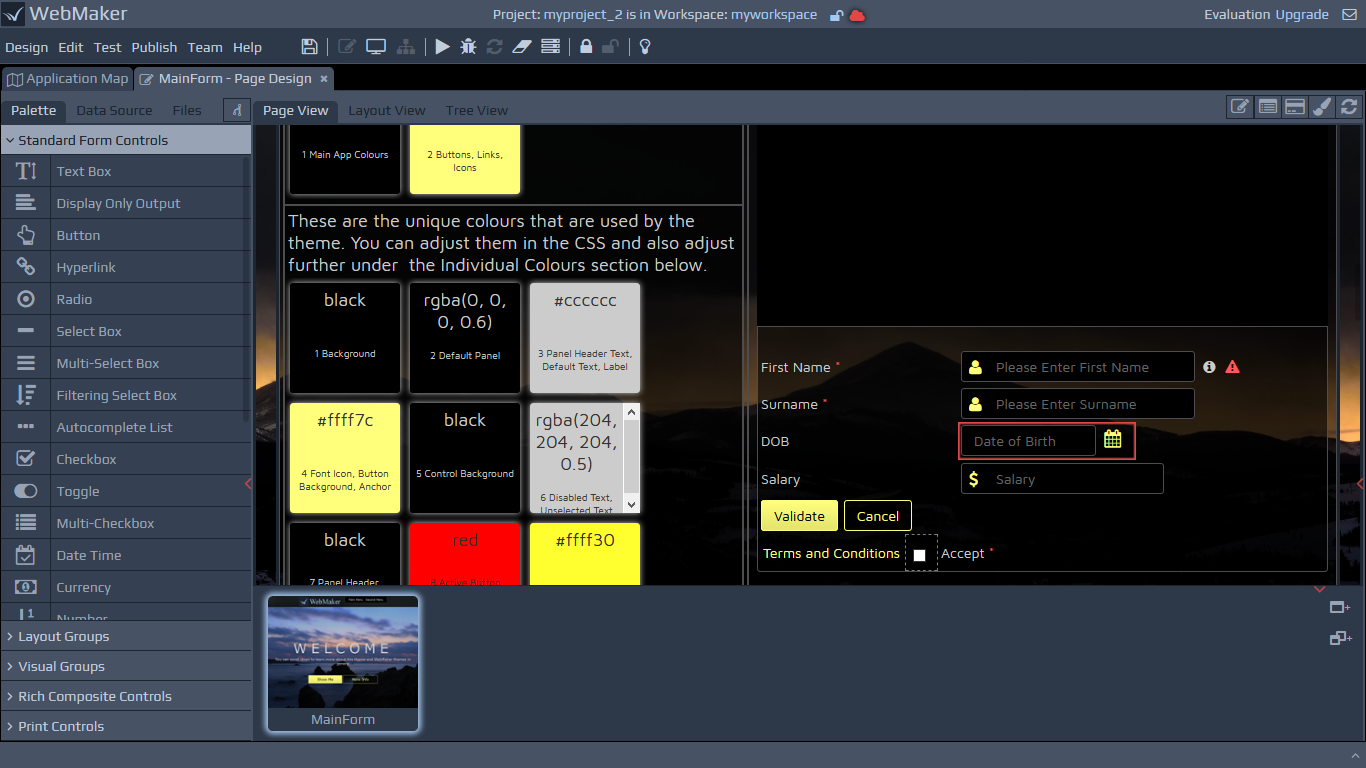
Task: Click the list layout icon above page view
Action: [x=1268, y=107]
